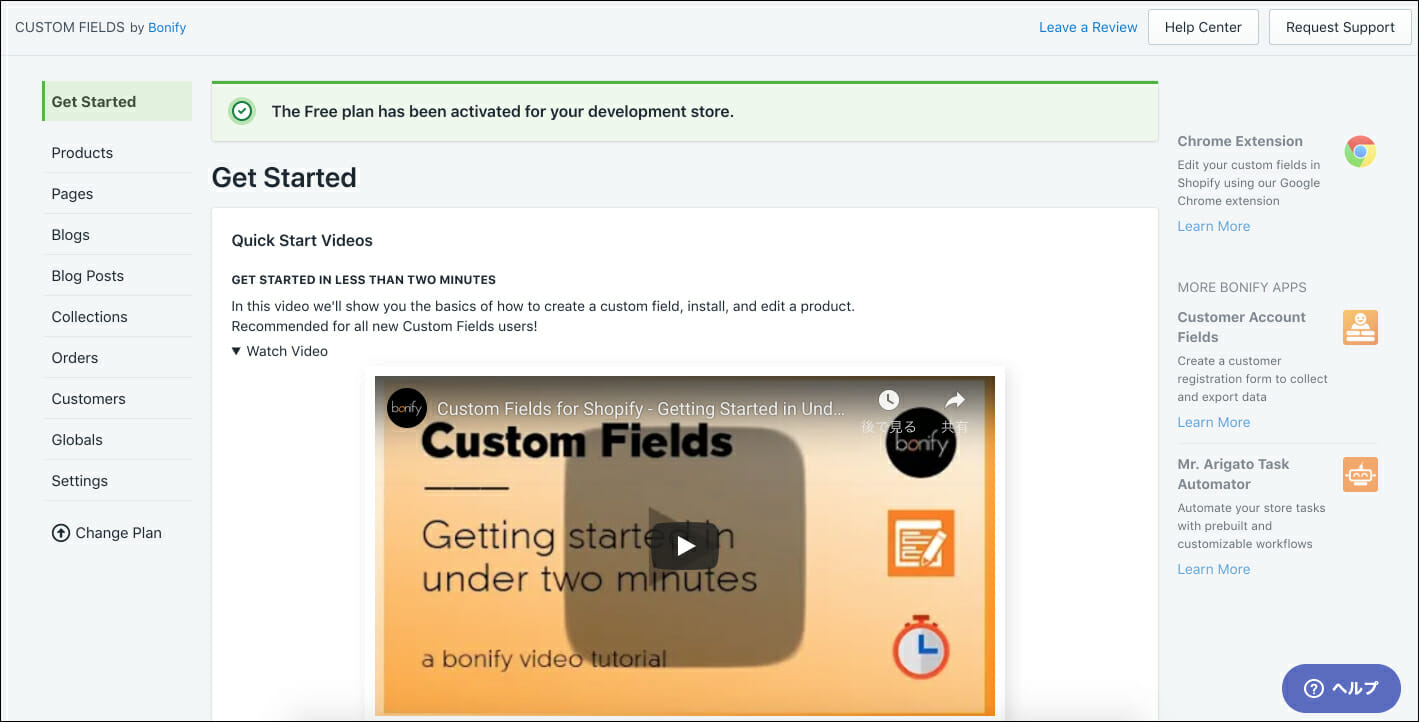Select Globals in the left navigation
1419x722 pixels.
[x=77, y=440]
